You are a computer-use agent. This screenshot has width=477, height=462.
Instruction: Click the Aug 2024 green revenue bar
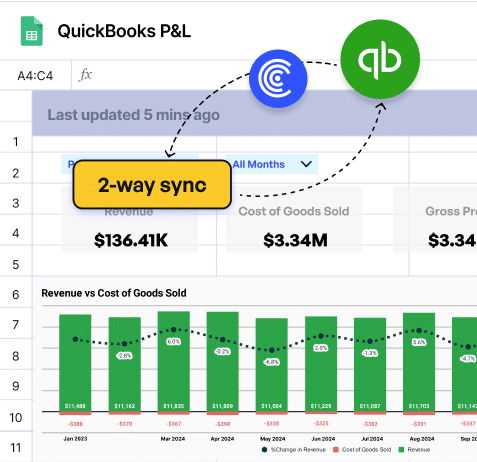click(x=419, y=362)
